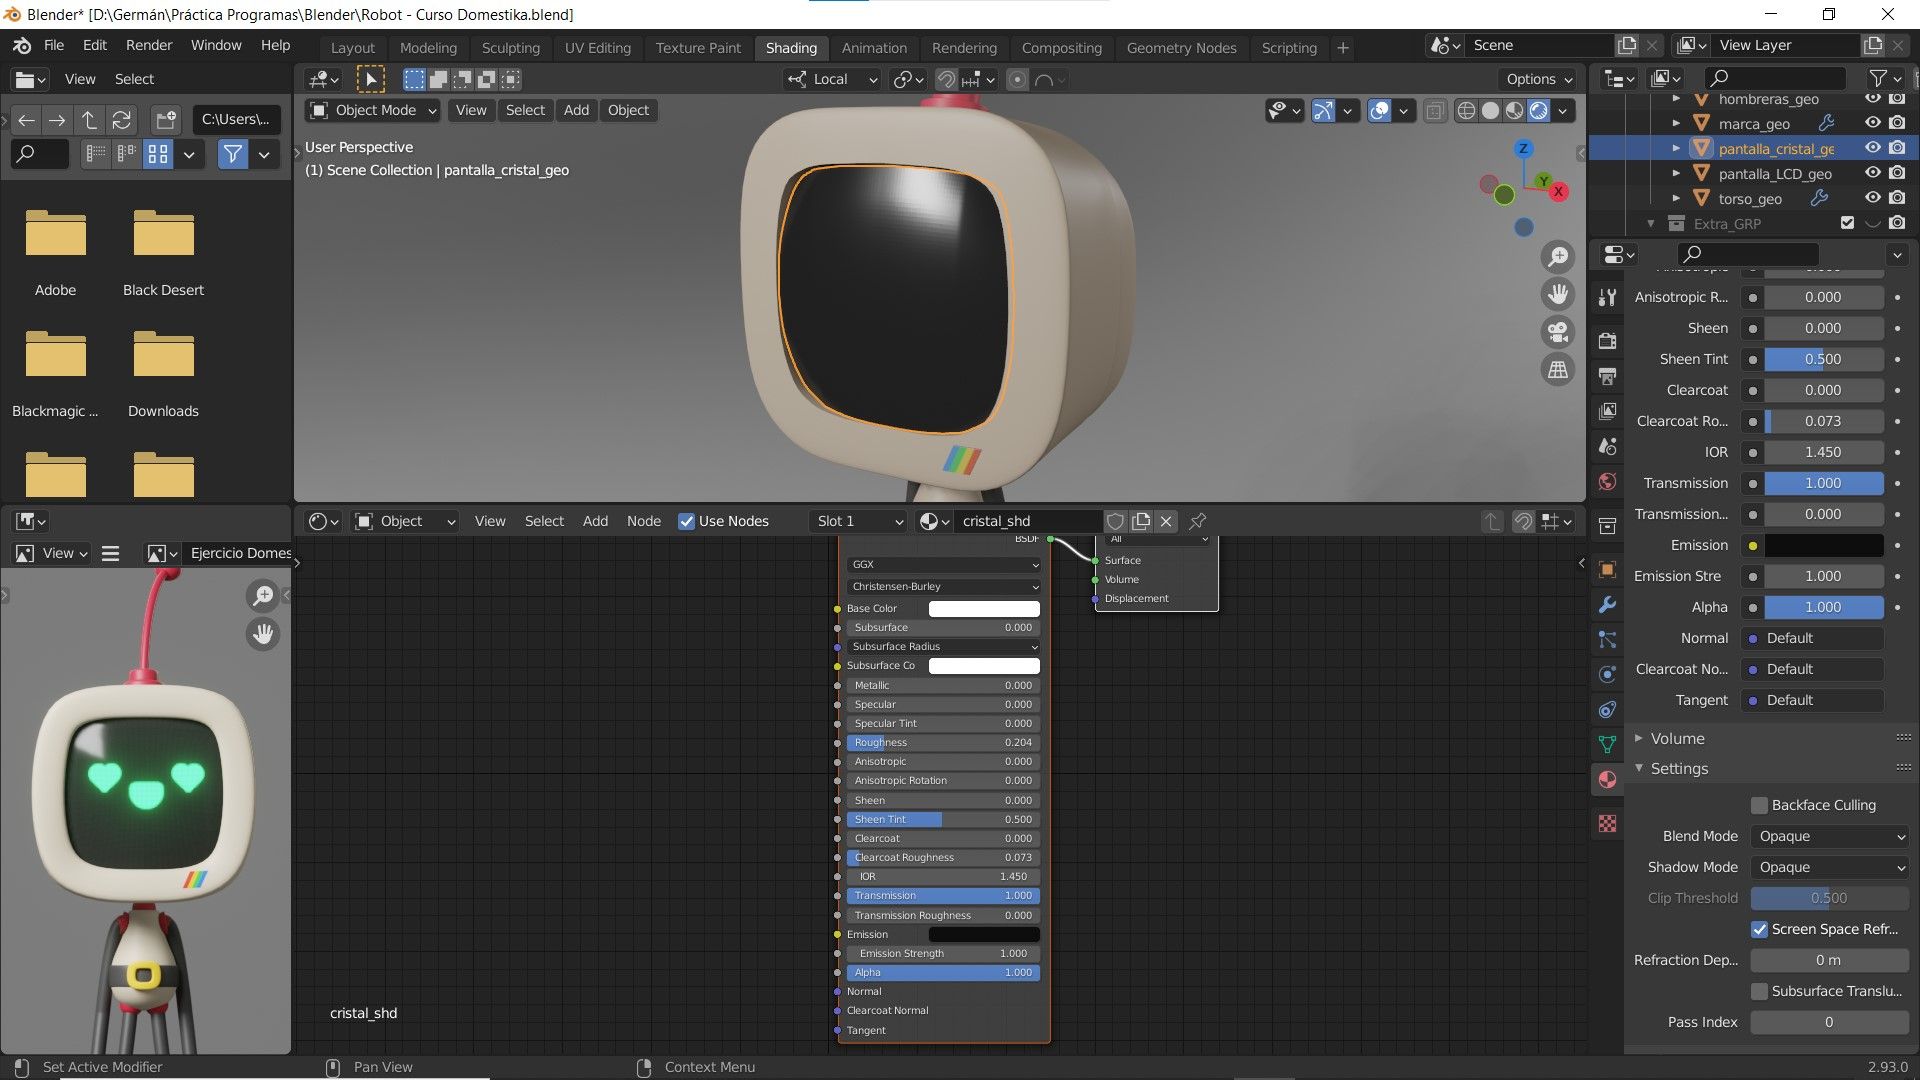1920x1080 pixels.
Task: Duplicate cristal_shd material with new-copy icon
Action: pyautogui.click(x=1141, y=521)
